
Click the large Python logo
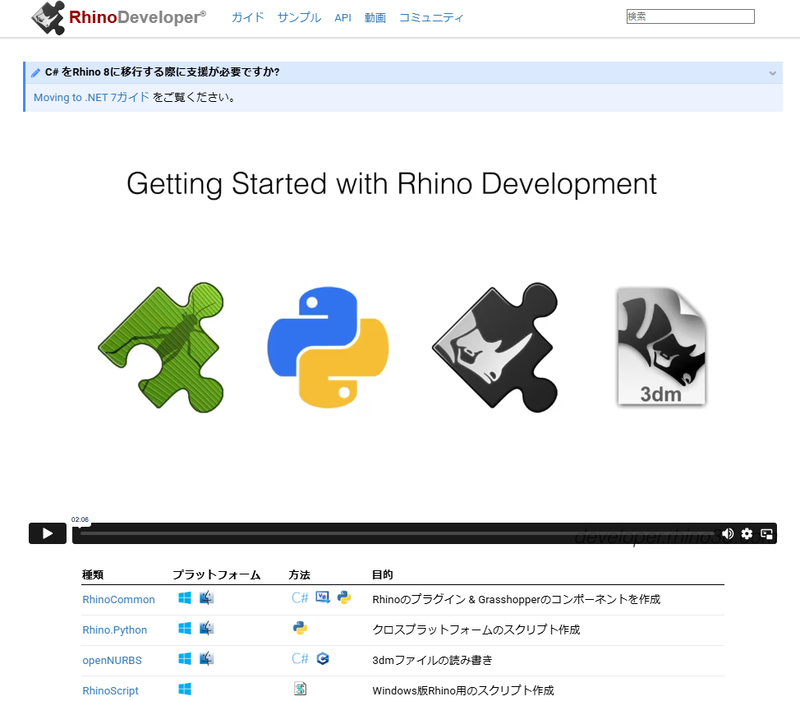pyautogui.click(x=328, y=347)
